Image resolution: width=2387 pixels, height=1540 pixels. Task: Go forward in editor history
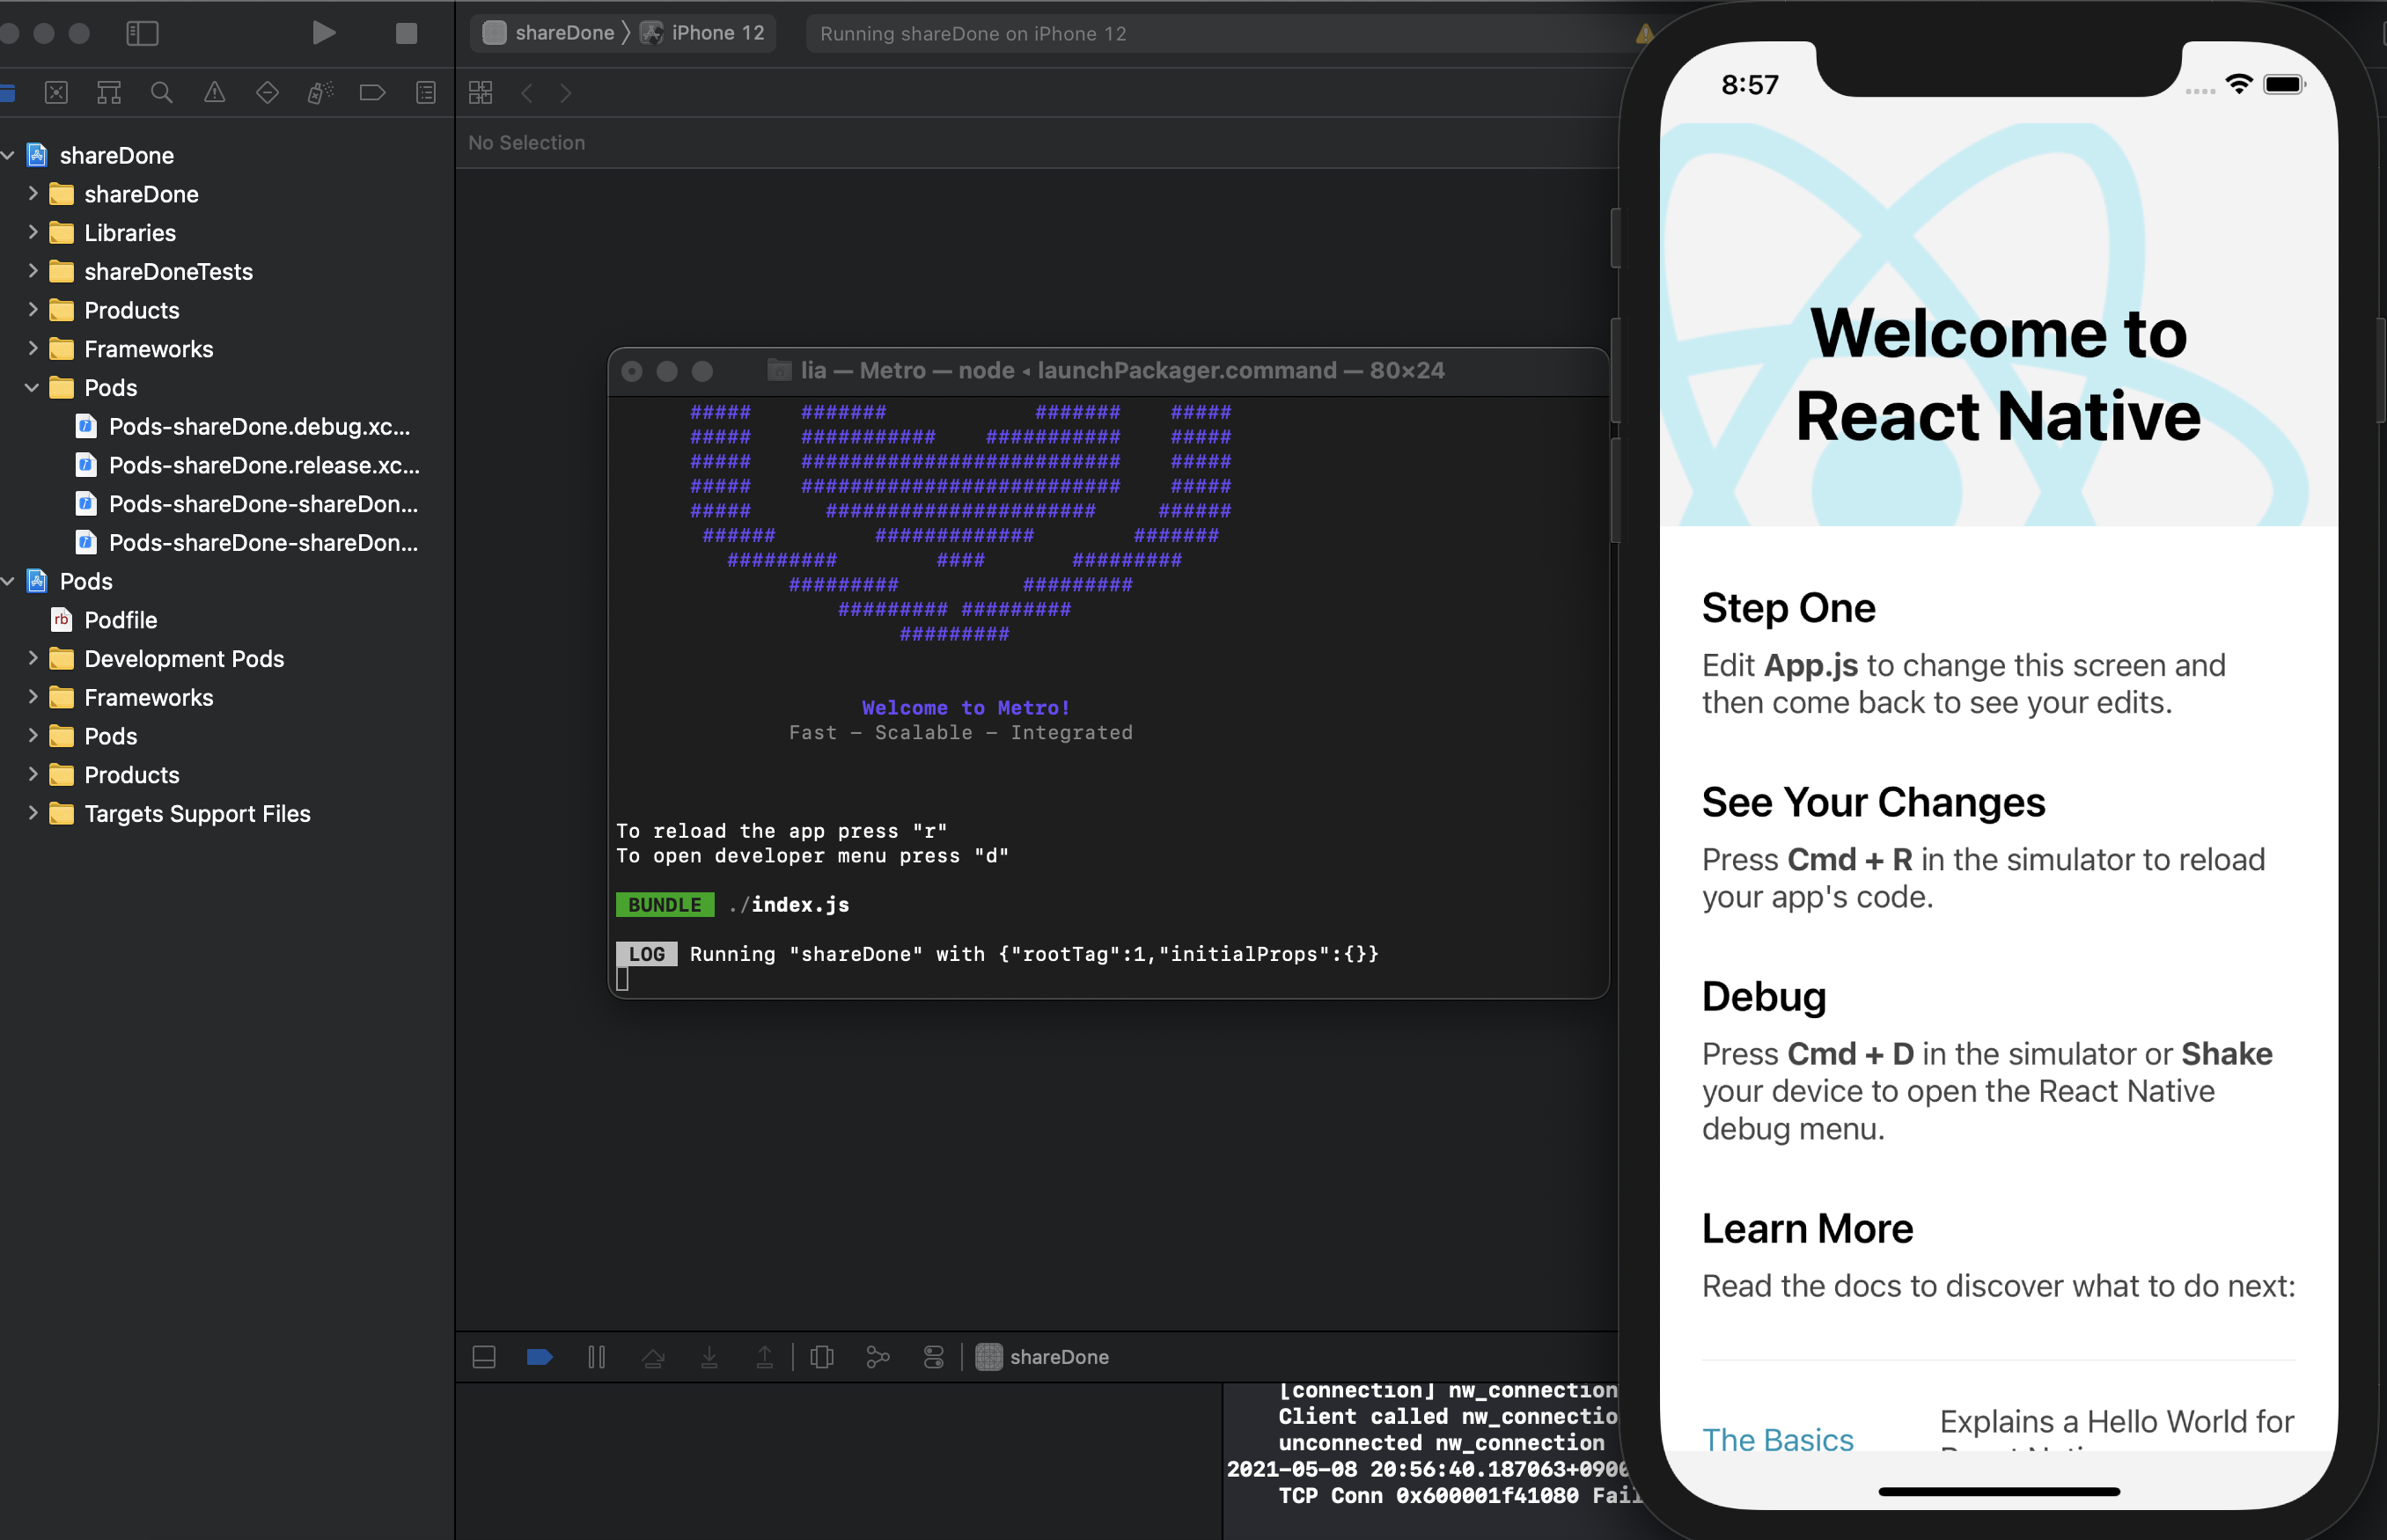click(x=566, y=93)
